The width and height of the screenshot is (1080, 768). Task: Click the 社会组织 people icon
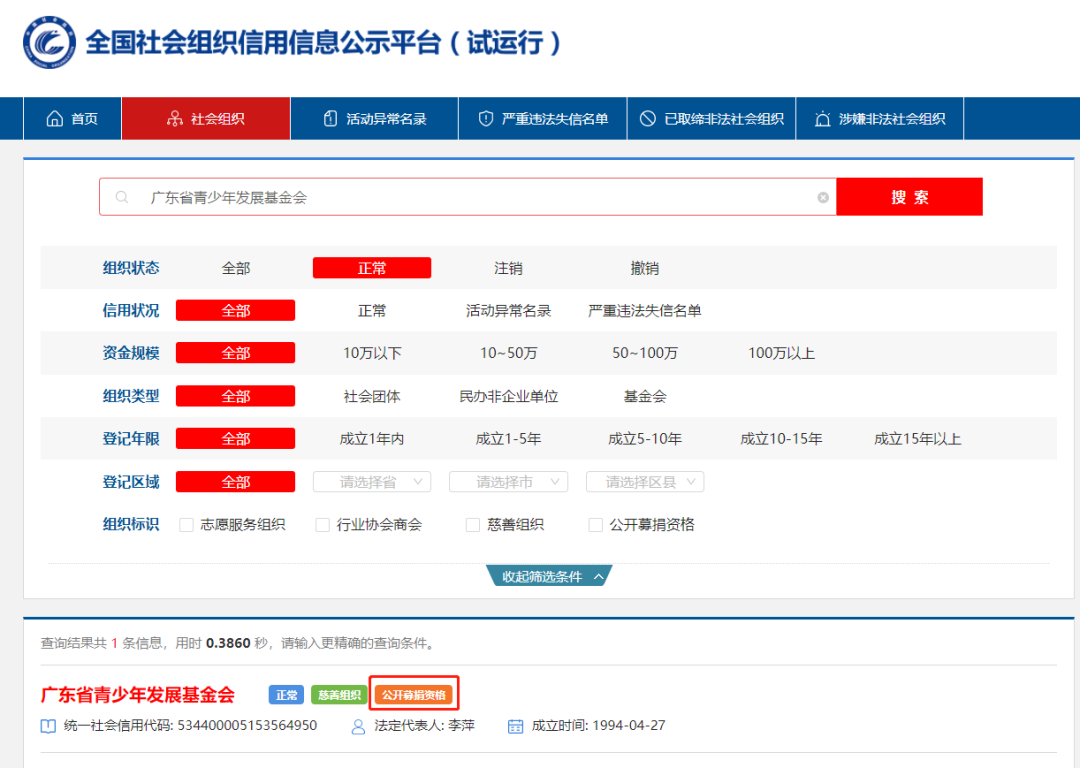(174, 119)
